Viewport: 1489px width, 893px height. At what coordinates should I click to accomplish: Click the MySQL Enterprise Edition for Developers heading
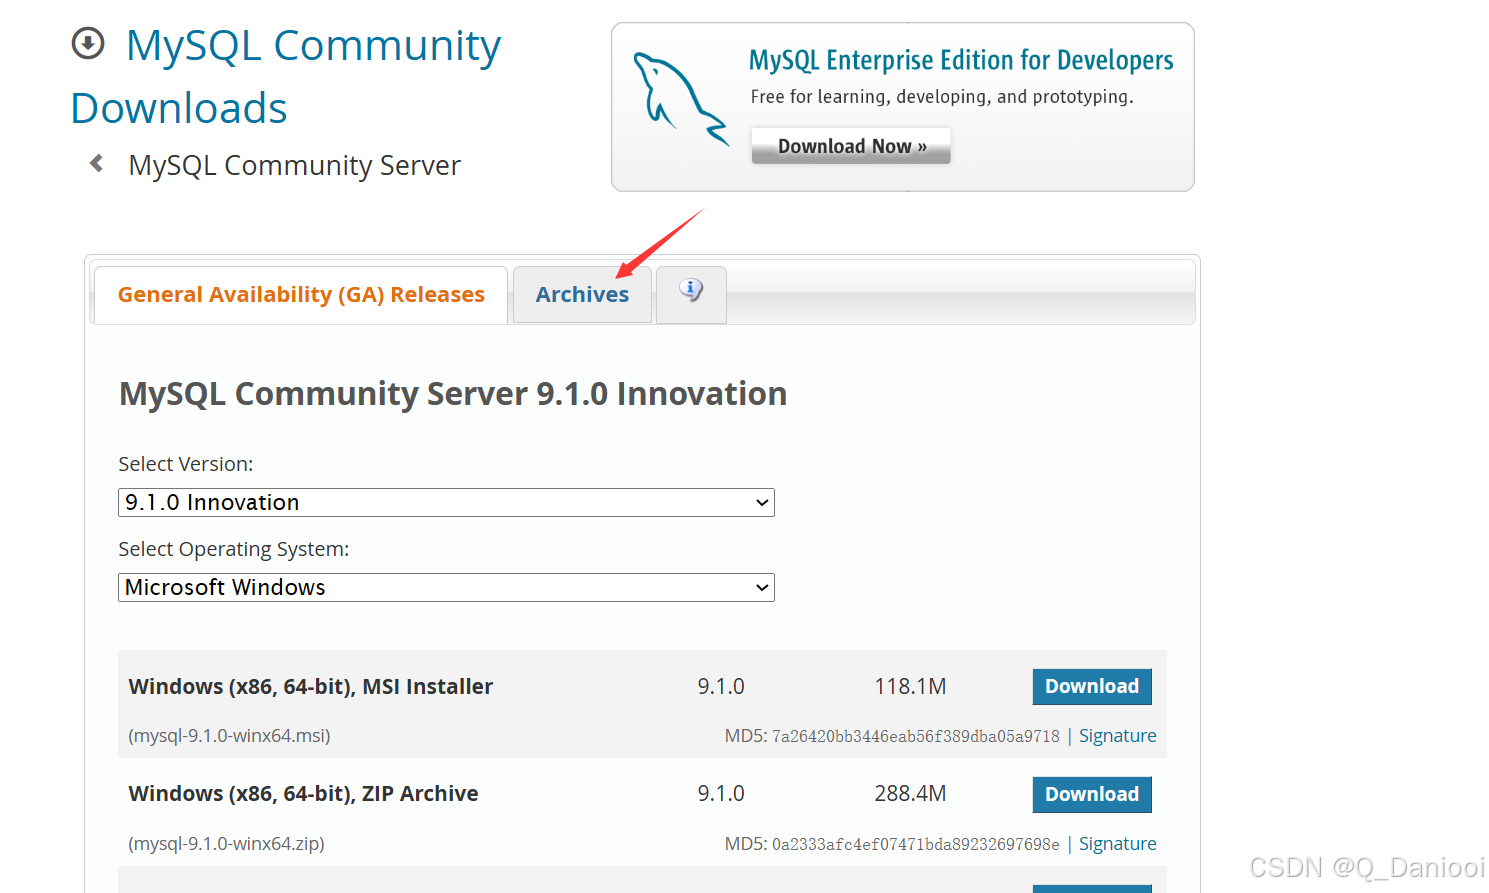coord(960,60)
